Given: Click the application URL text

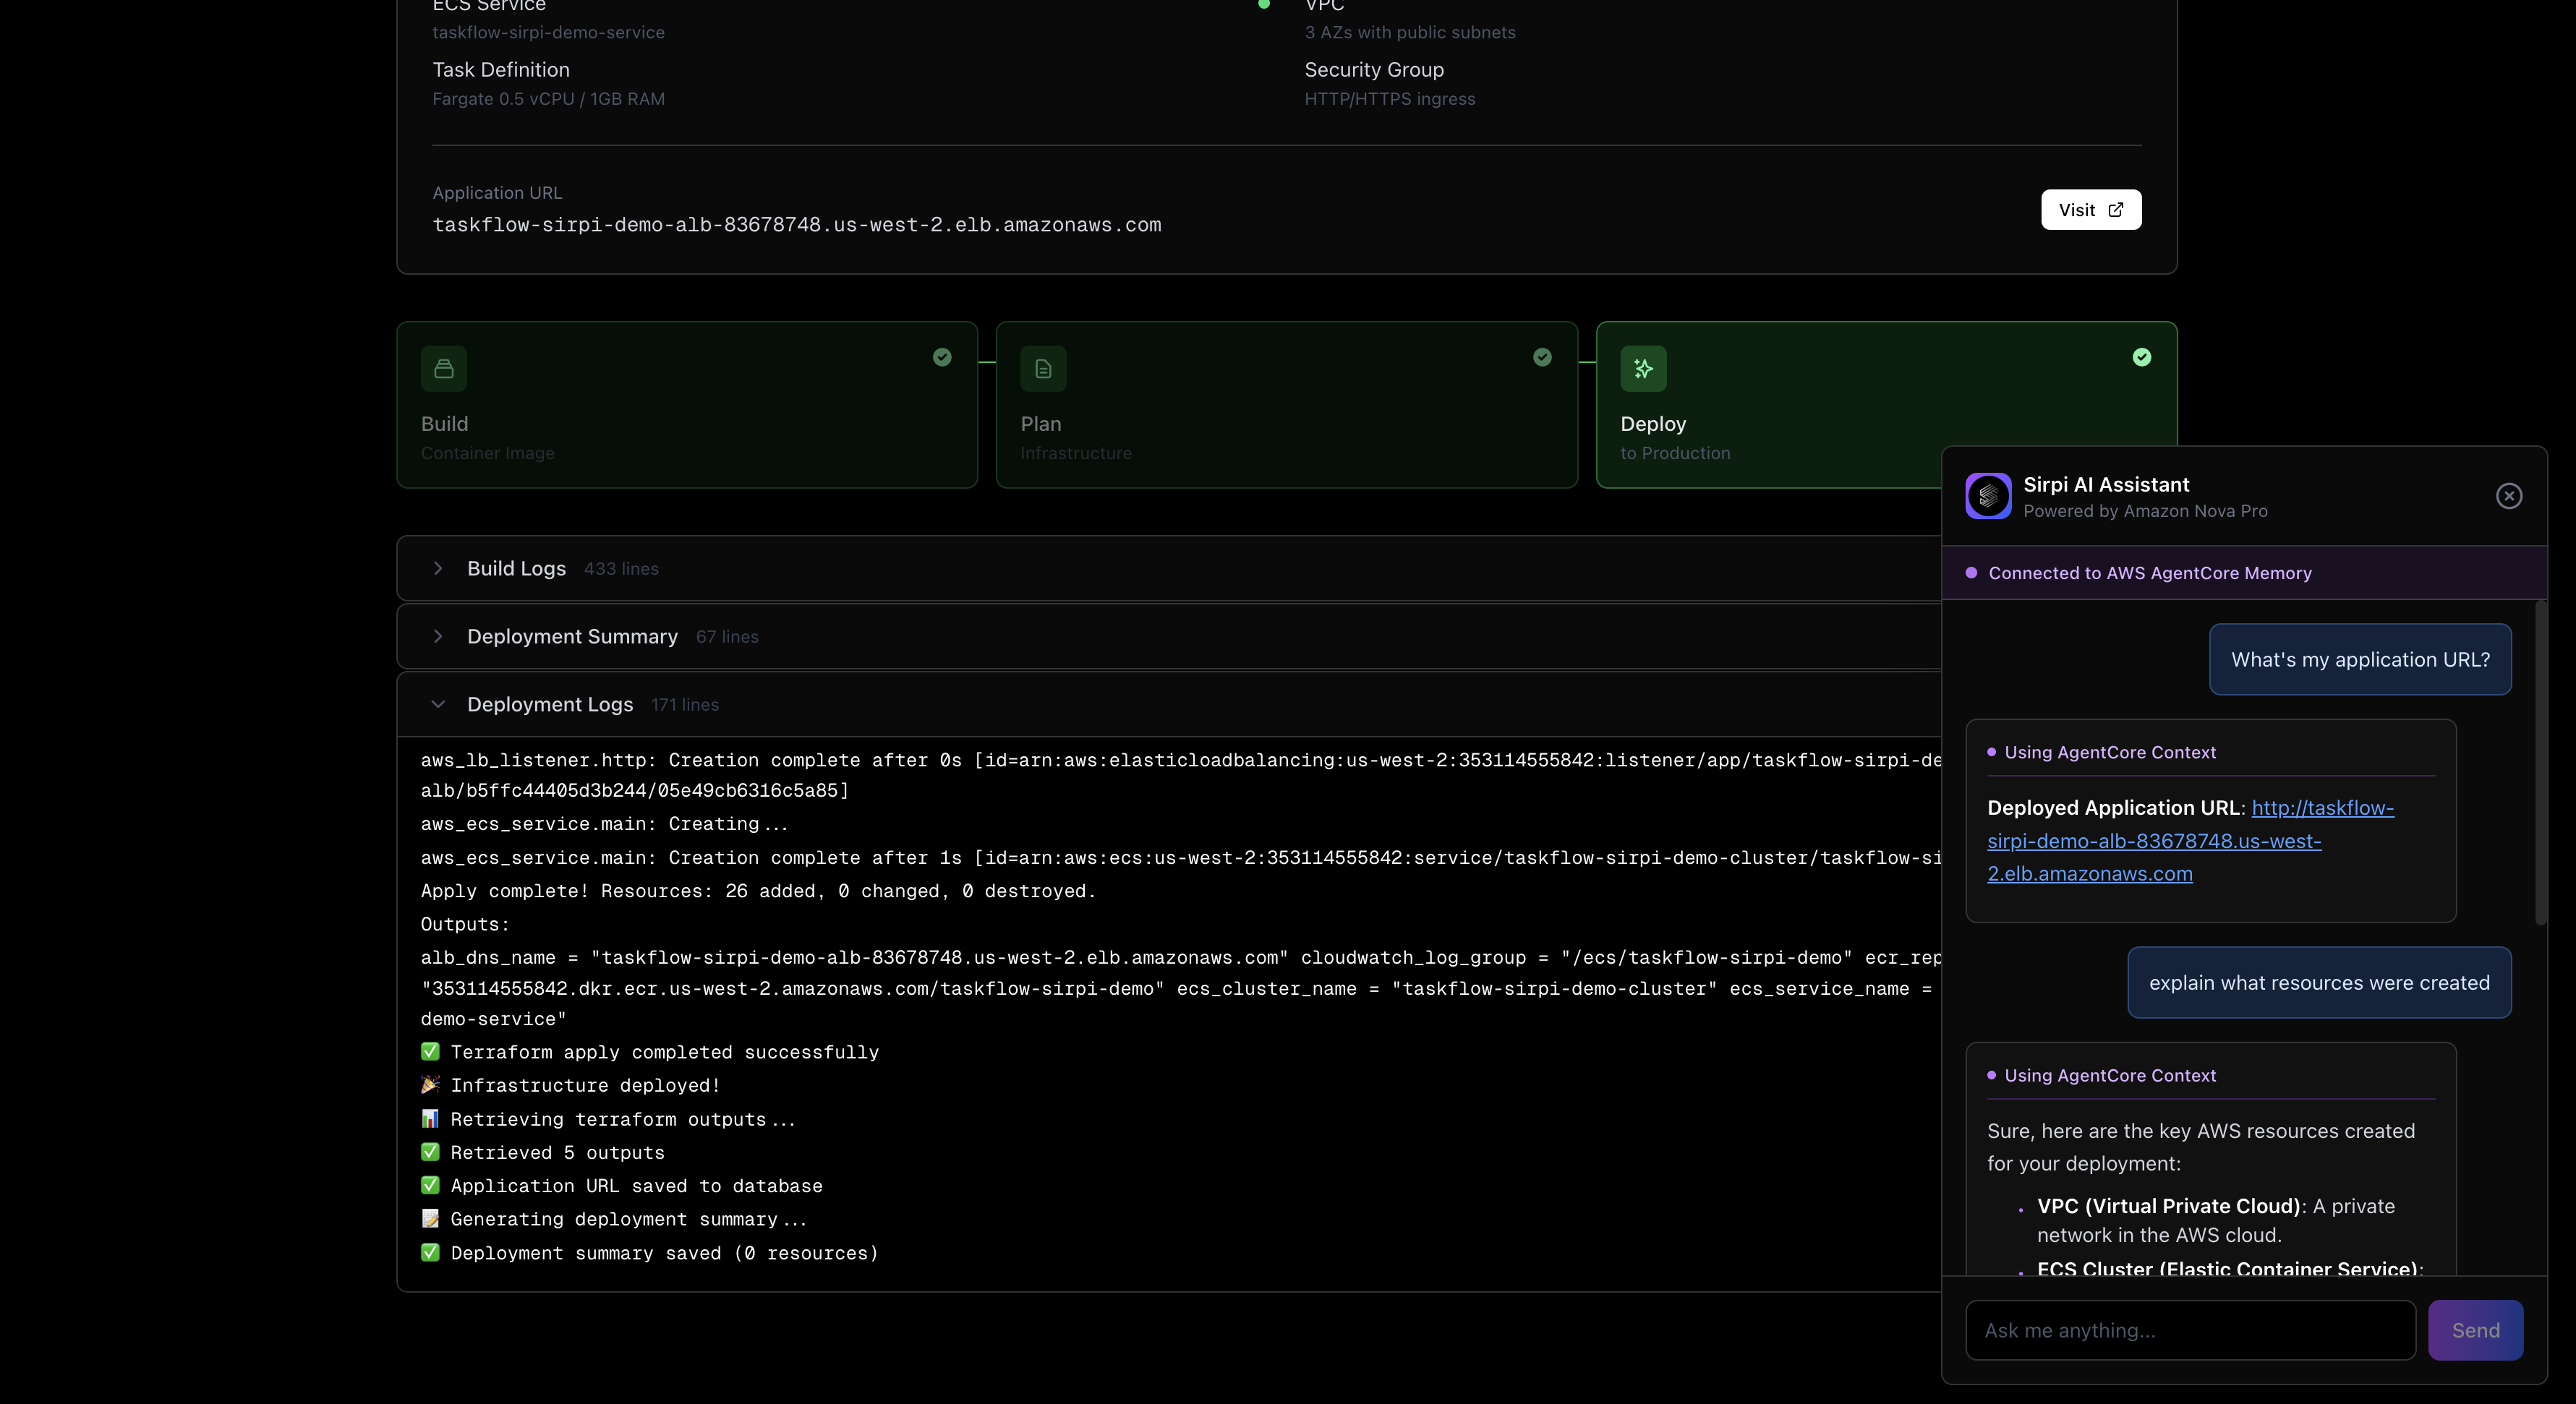Looking at the screenshot, I should (796, 225).
